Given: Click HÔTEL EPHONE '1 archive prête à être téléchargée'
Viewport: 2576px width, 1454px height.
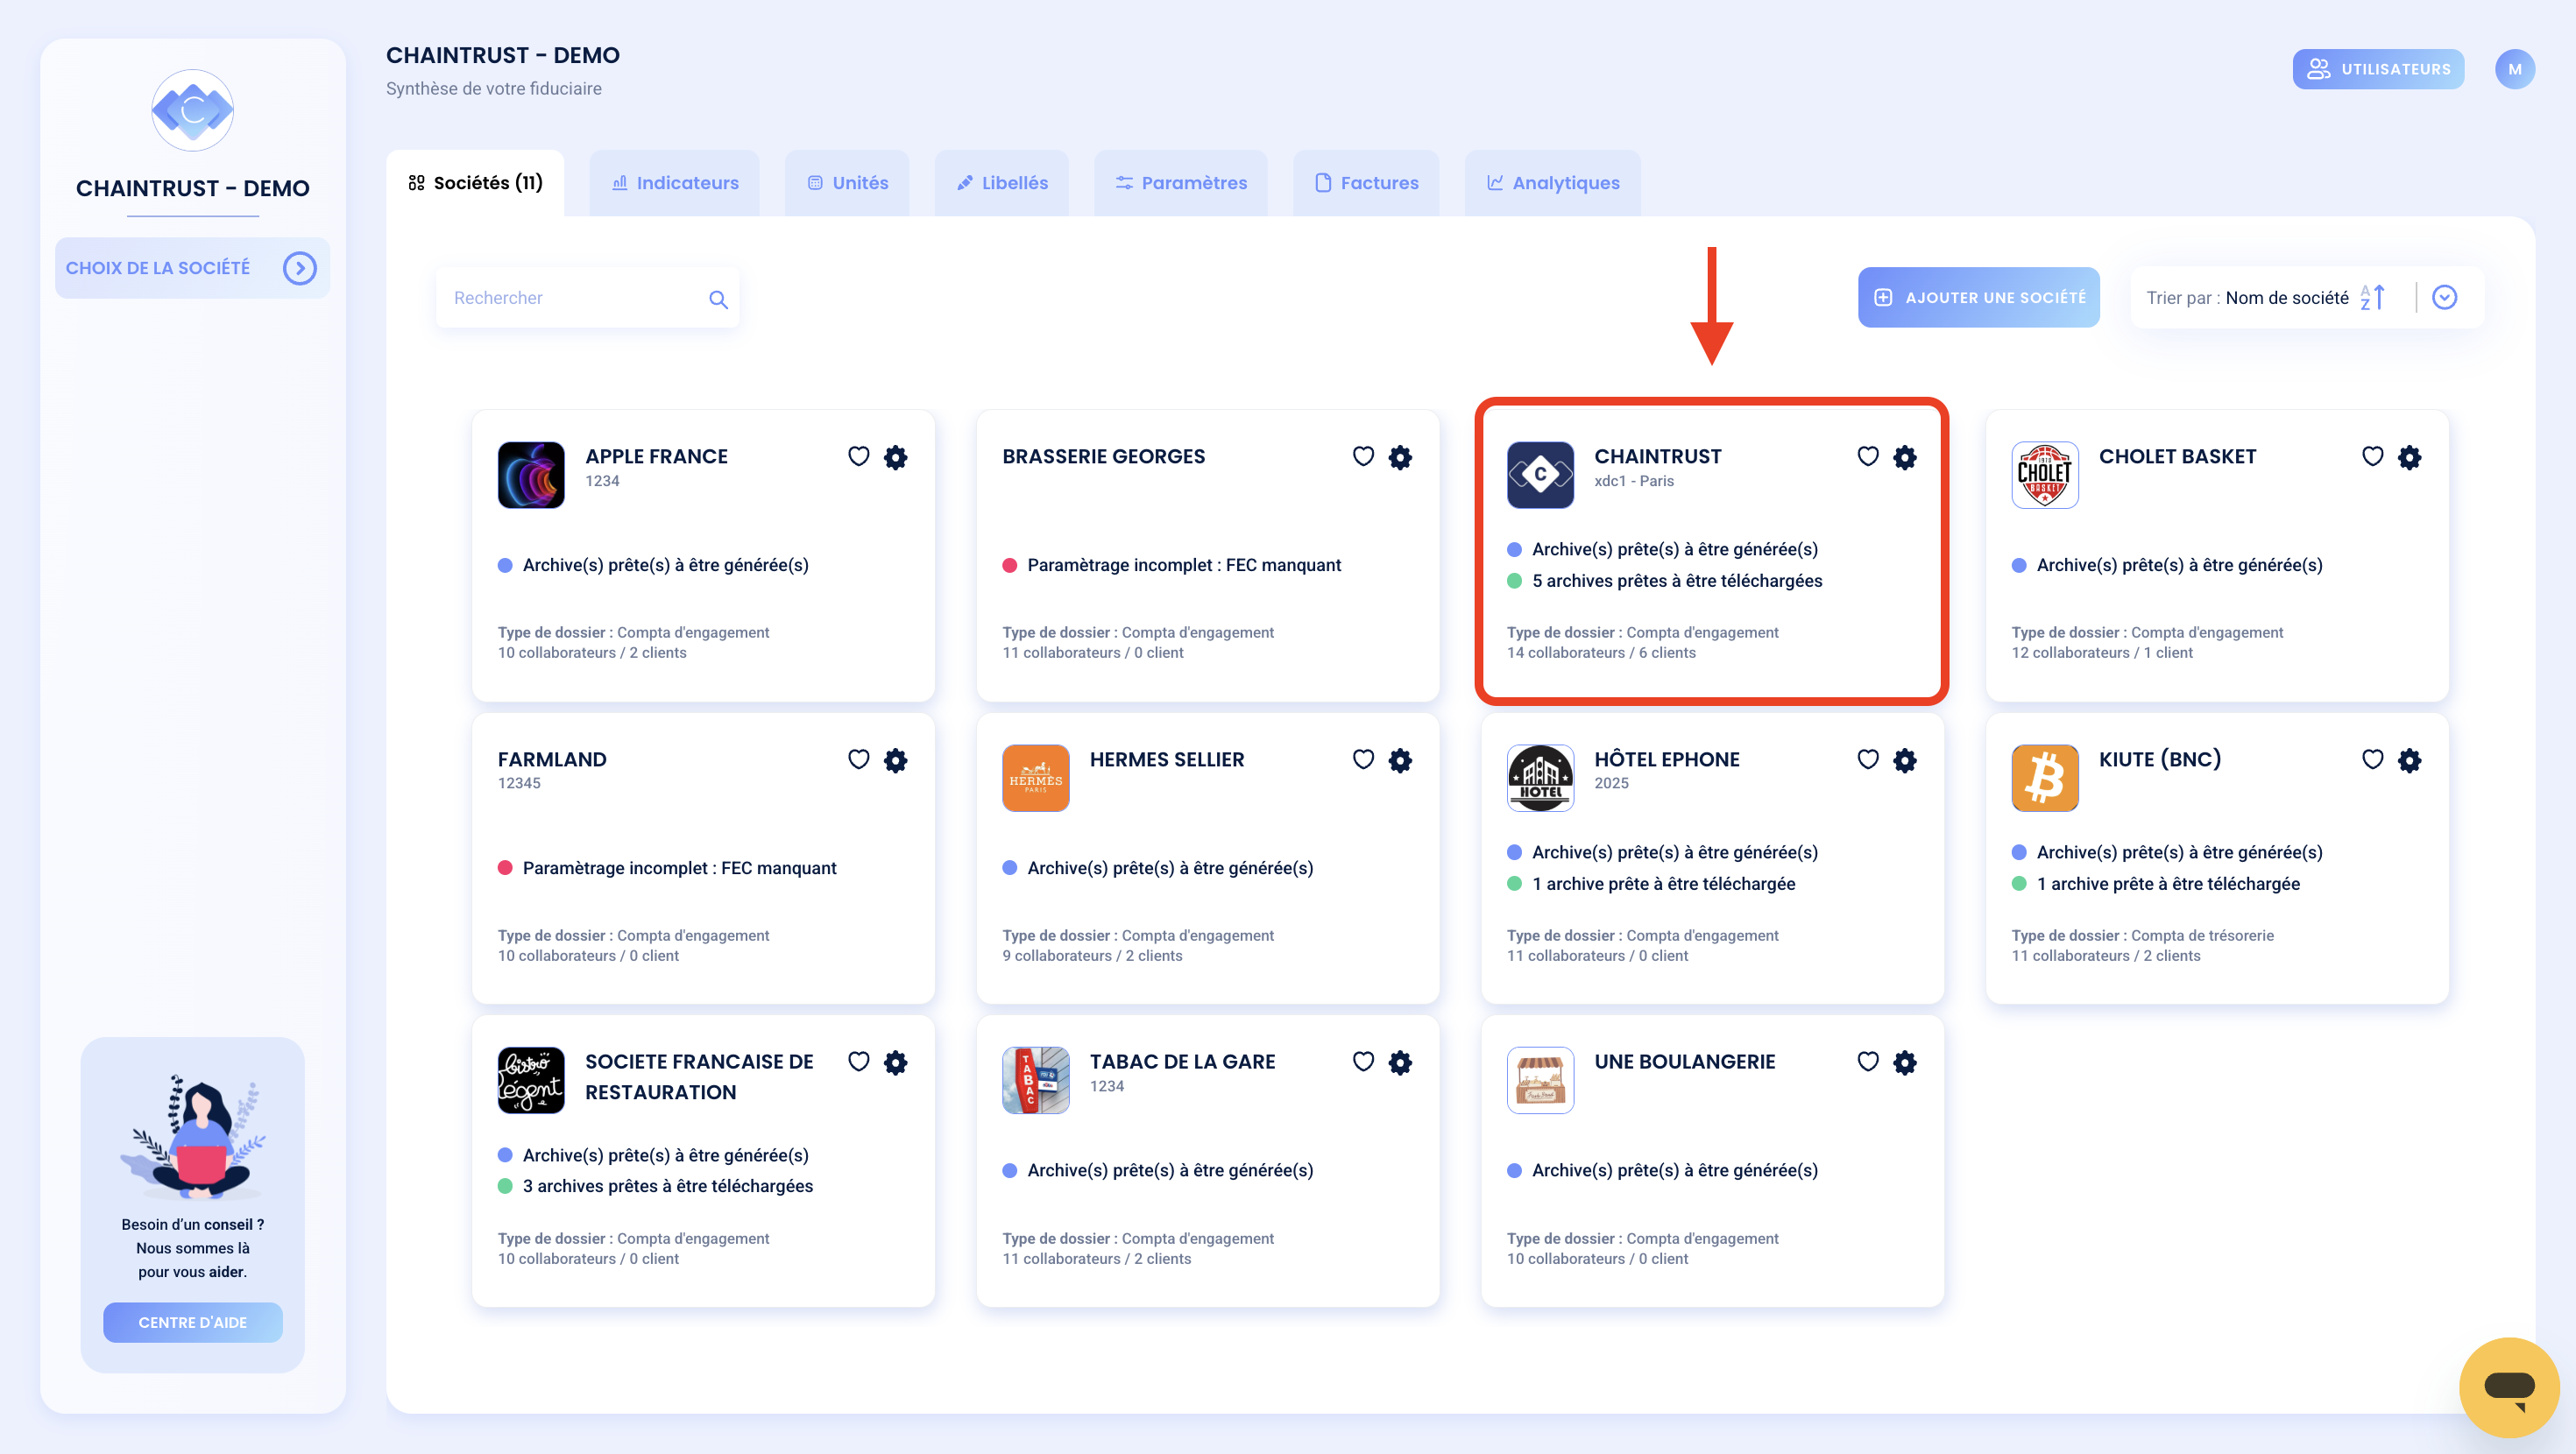Looking at the screenshot, I should click(1664, 884).
